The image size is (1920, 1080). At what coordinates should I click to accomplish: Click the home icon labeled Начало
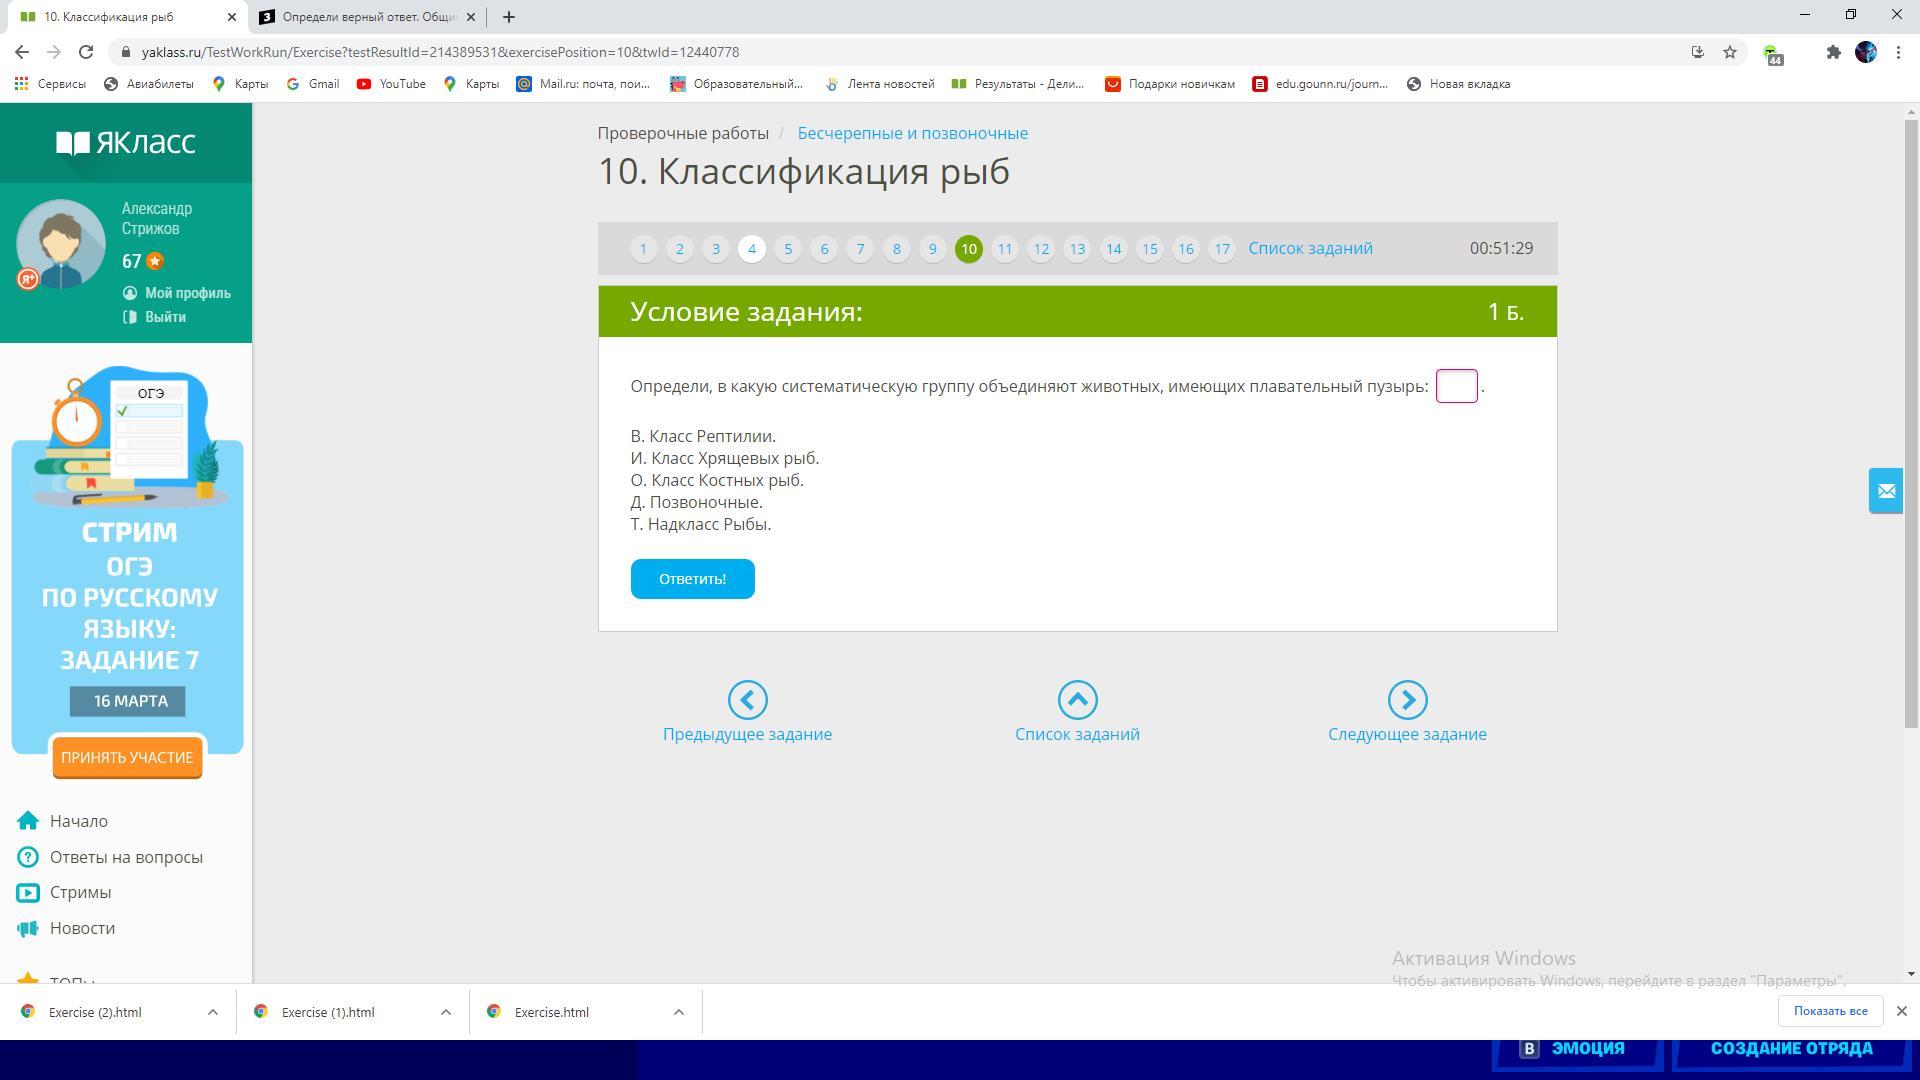click(28, 821)
